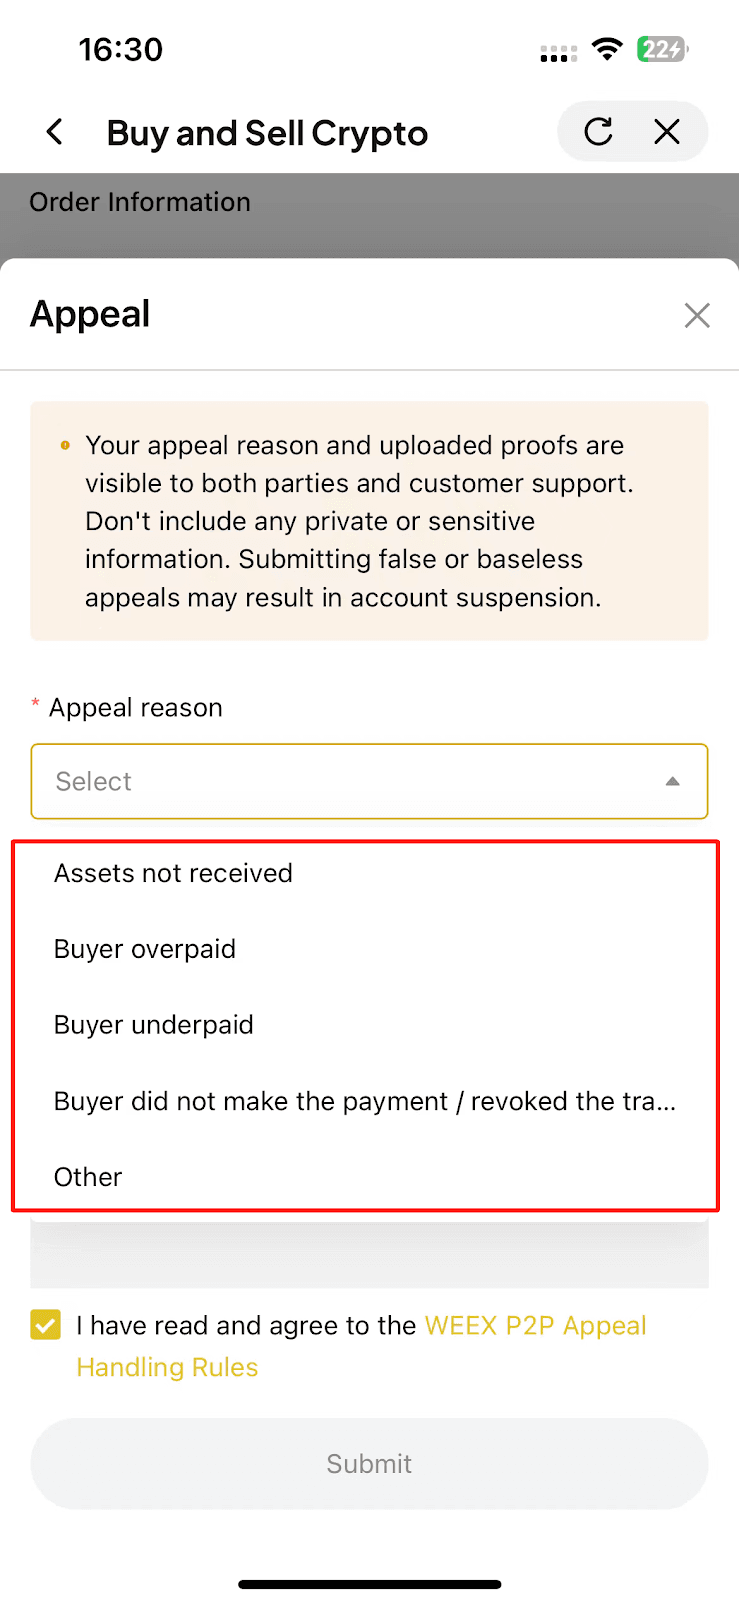The width and height of the screenshot is (739, 1600).
Task: Choose "Other" as appeal reason
Action: 88,1177
